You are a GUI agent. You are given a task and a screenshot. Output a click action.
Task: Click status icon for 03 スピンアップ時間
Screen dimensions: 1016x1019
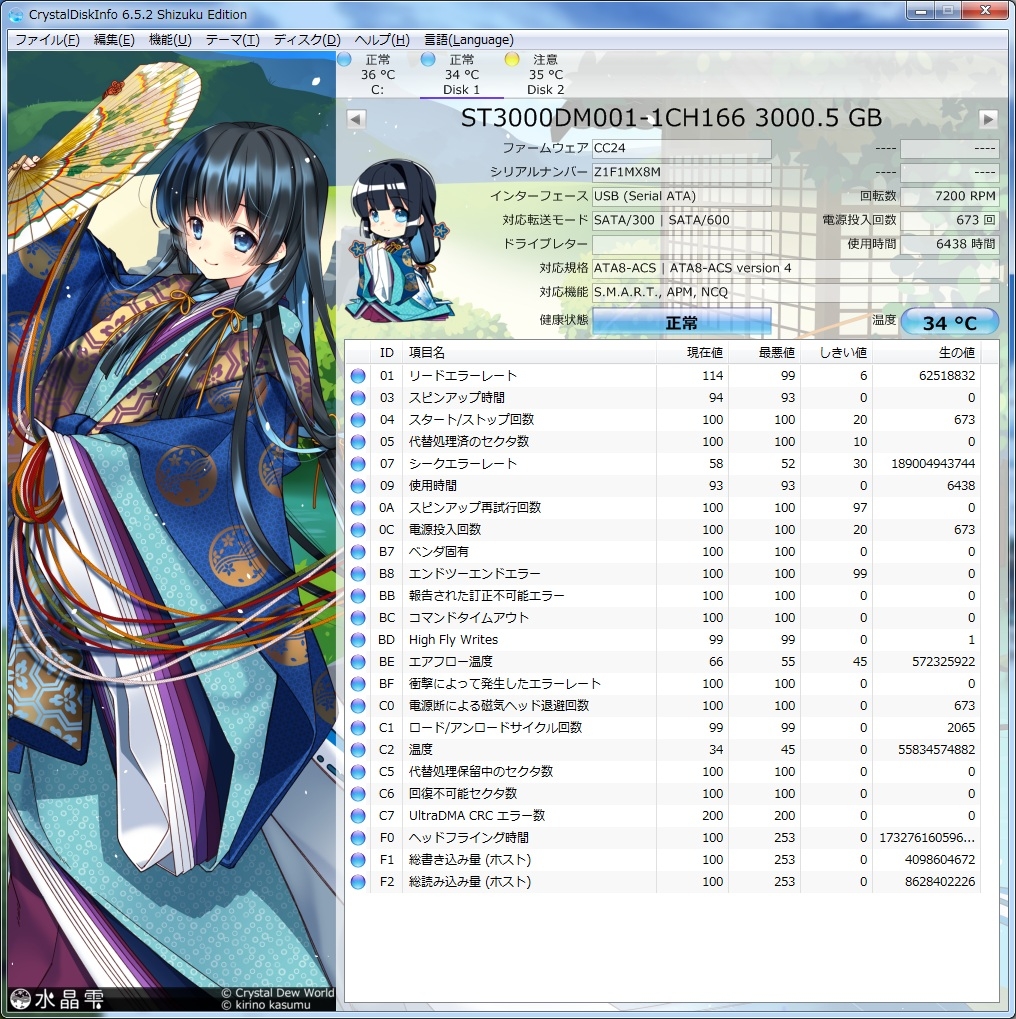point(358,398)
